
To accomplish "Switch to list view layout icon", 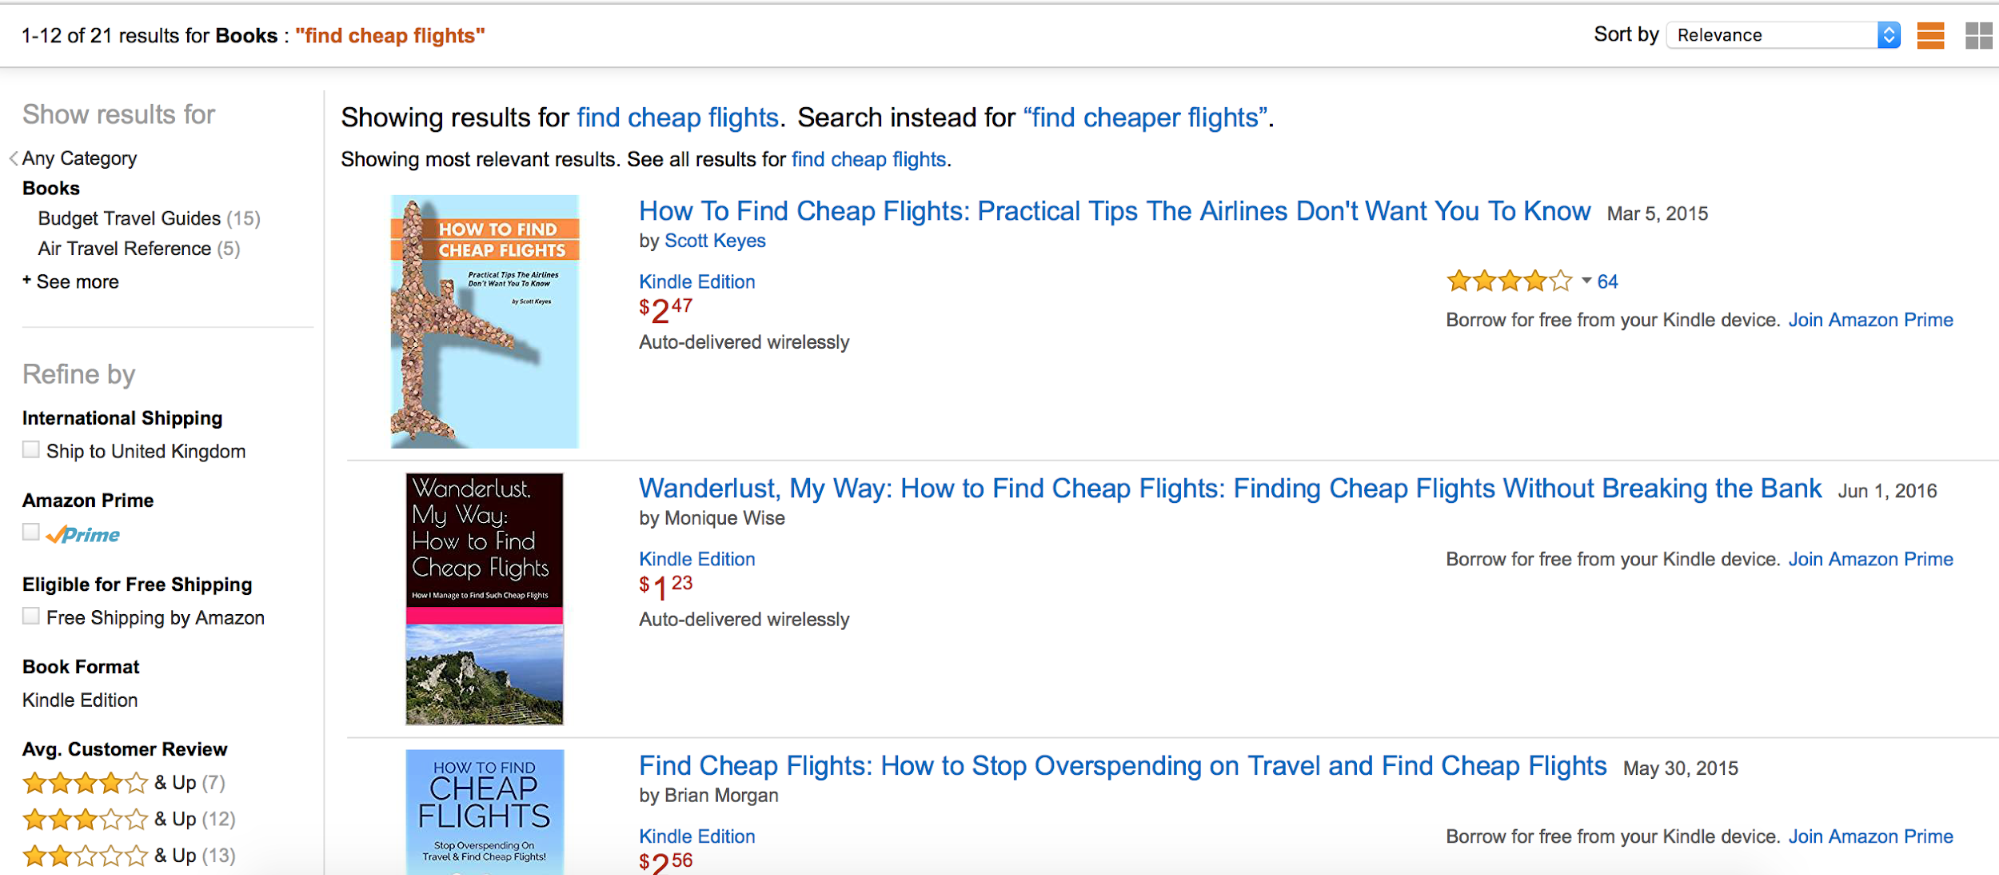I will pyautogui.click(x=1931, y=36).
